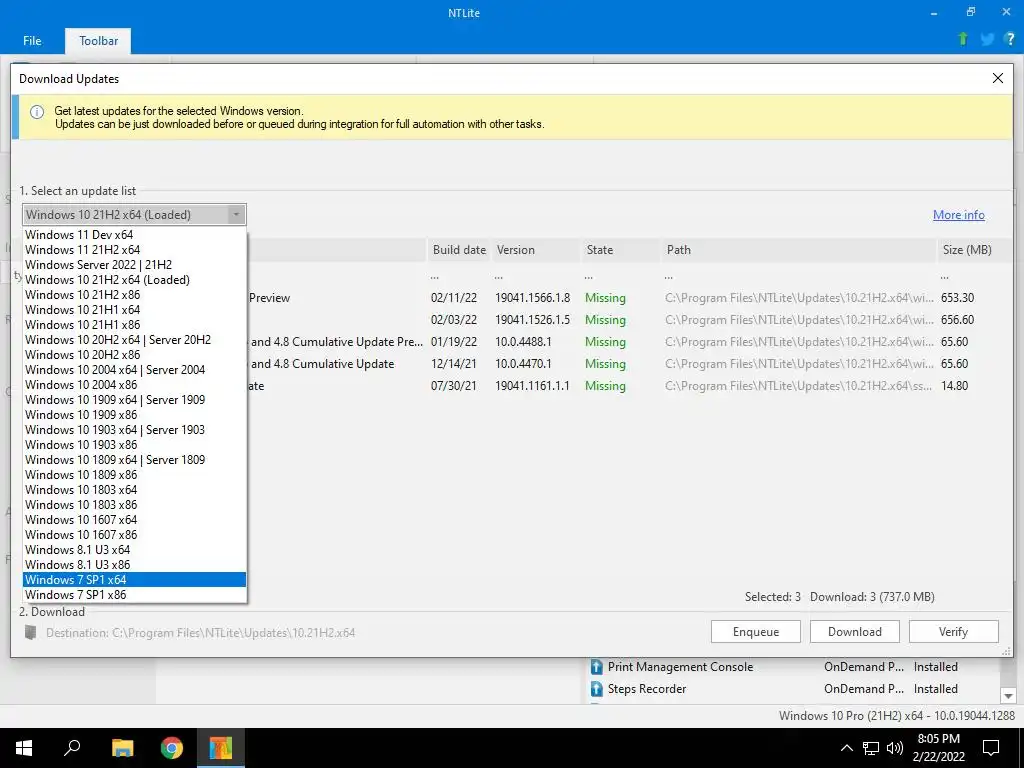Switch to the Toolbar tab
This screenshot has width=1024, height=768.
pyautogui.click(x=99, y=40)
